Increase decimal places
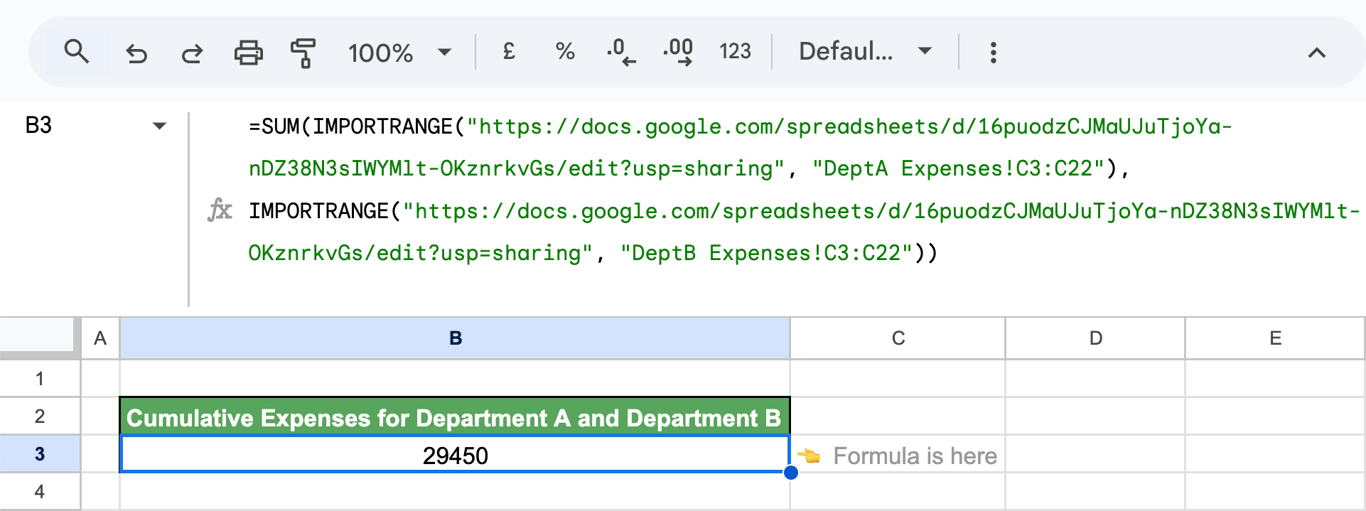The image size is (1366, 511). pyautogui.click(x=678, y=51)
